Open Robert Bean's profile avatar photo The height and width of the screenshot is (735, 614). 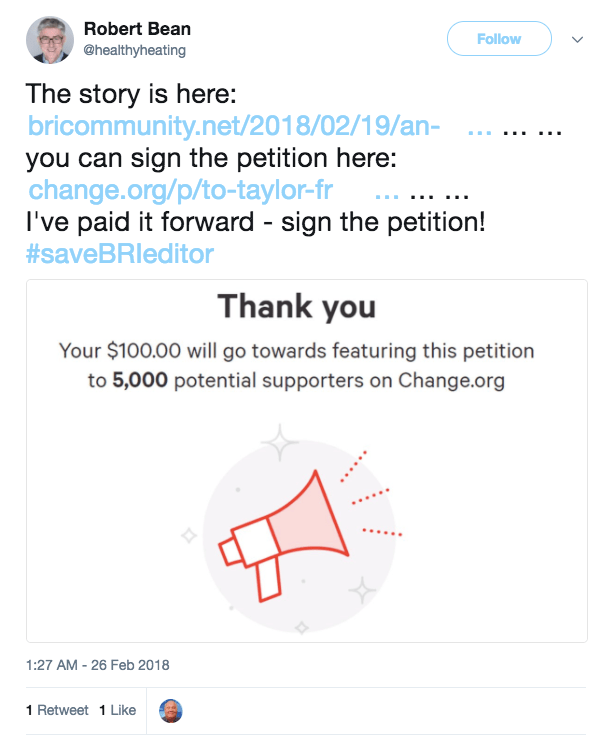click(x=48, y=38)
